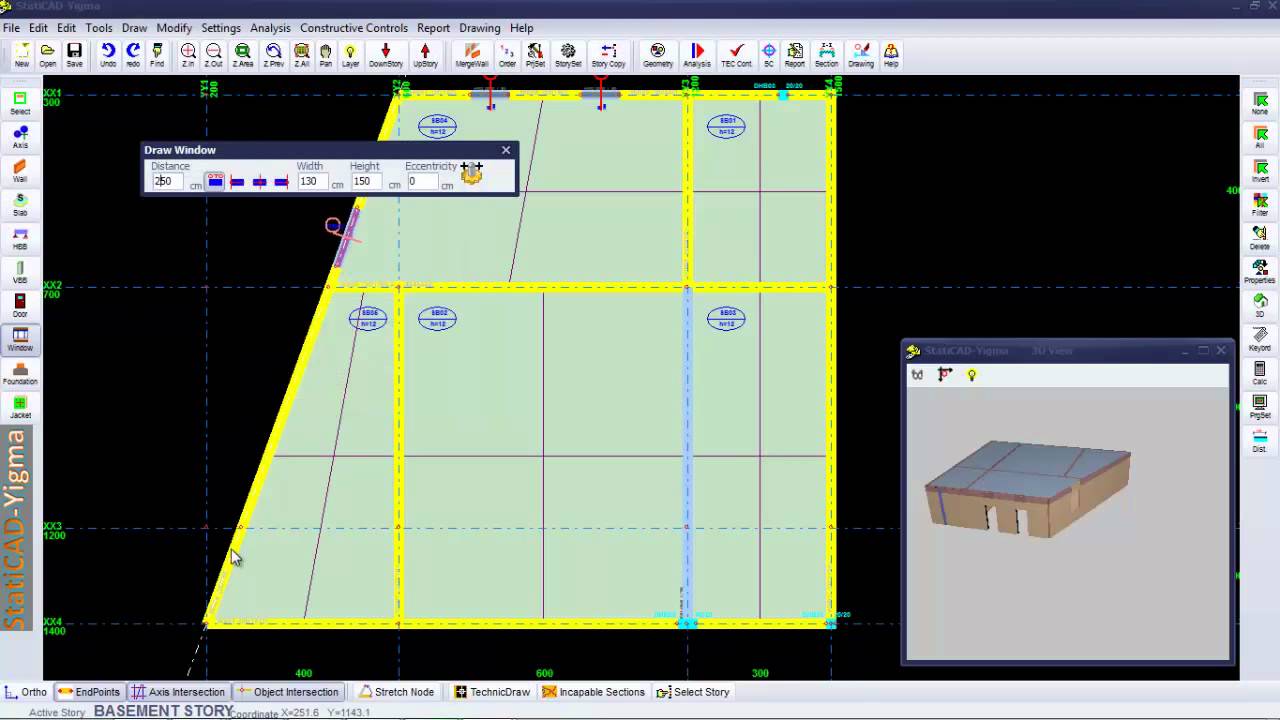Screen dimensions: 1280x720
Task: Open the Drawing menu
Action: 480,28
